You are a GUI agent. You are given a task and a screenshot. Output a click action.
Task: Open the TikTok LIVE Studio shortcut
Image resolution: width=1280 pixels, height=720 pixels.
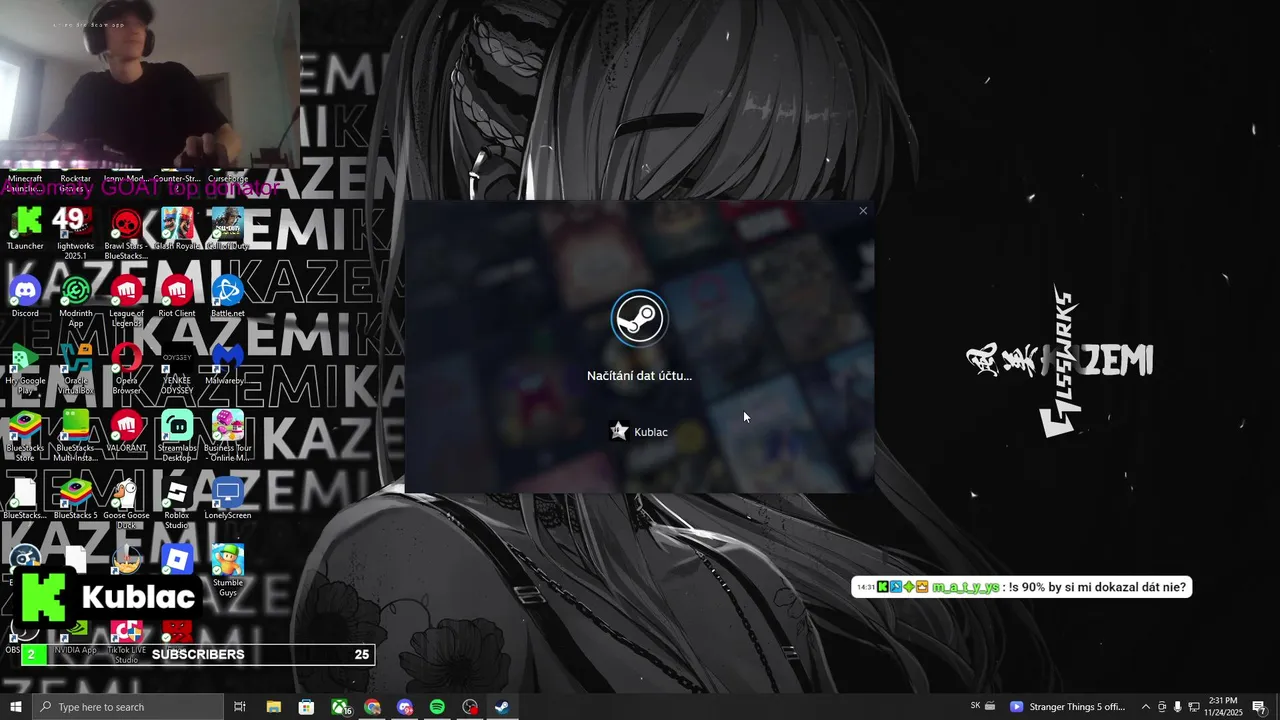tap(126, 643)
